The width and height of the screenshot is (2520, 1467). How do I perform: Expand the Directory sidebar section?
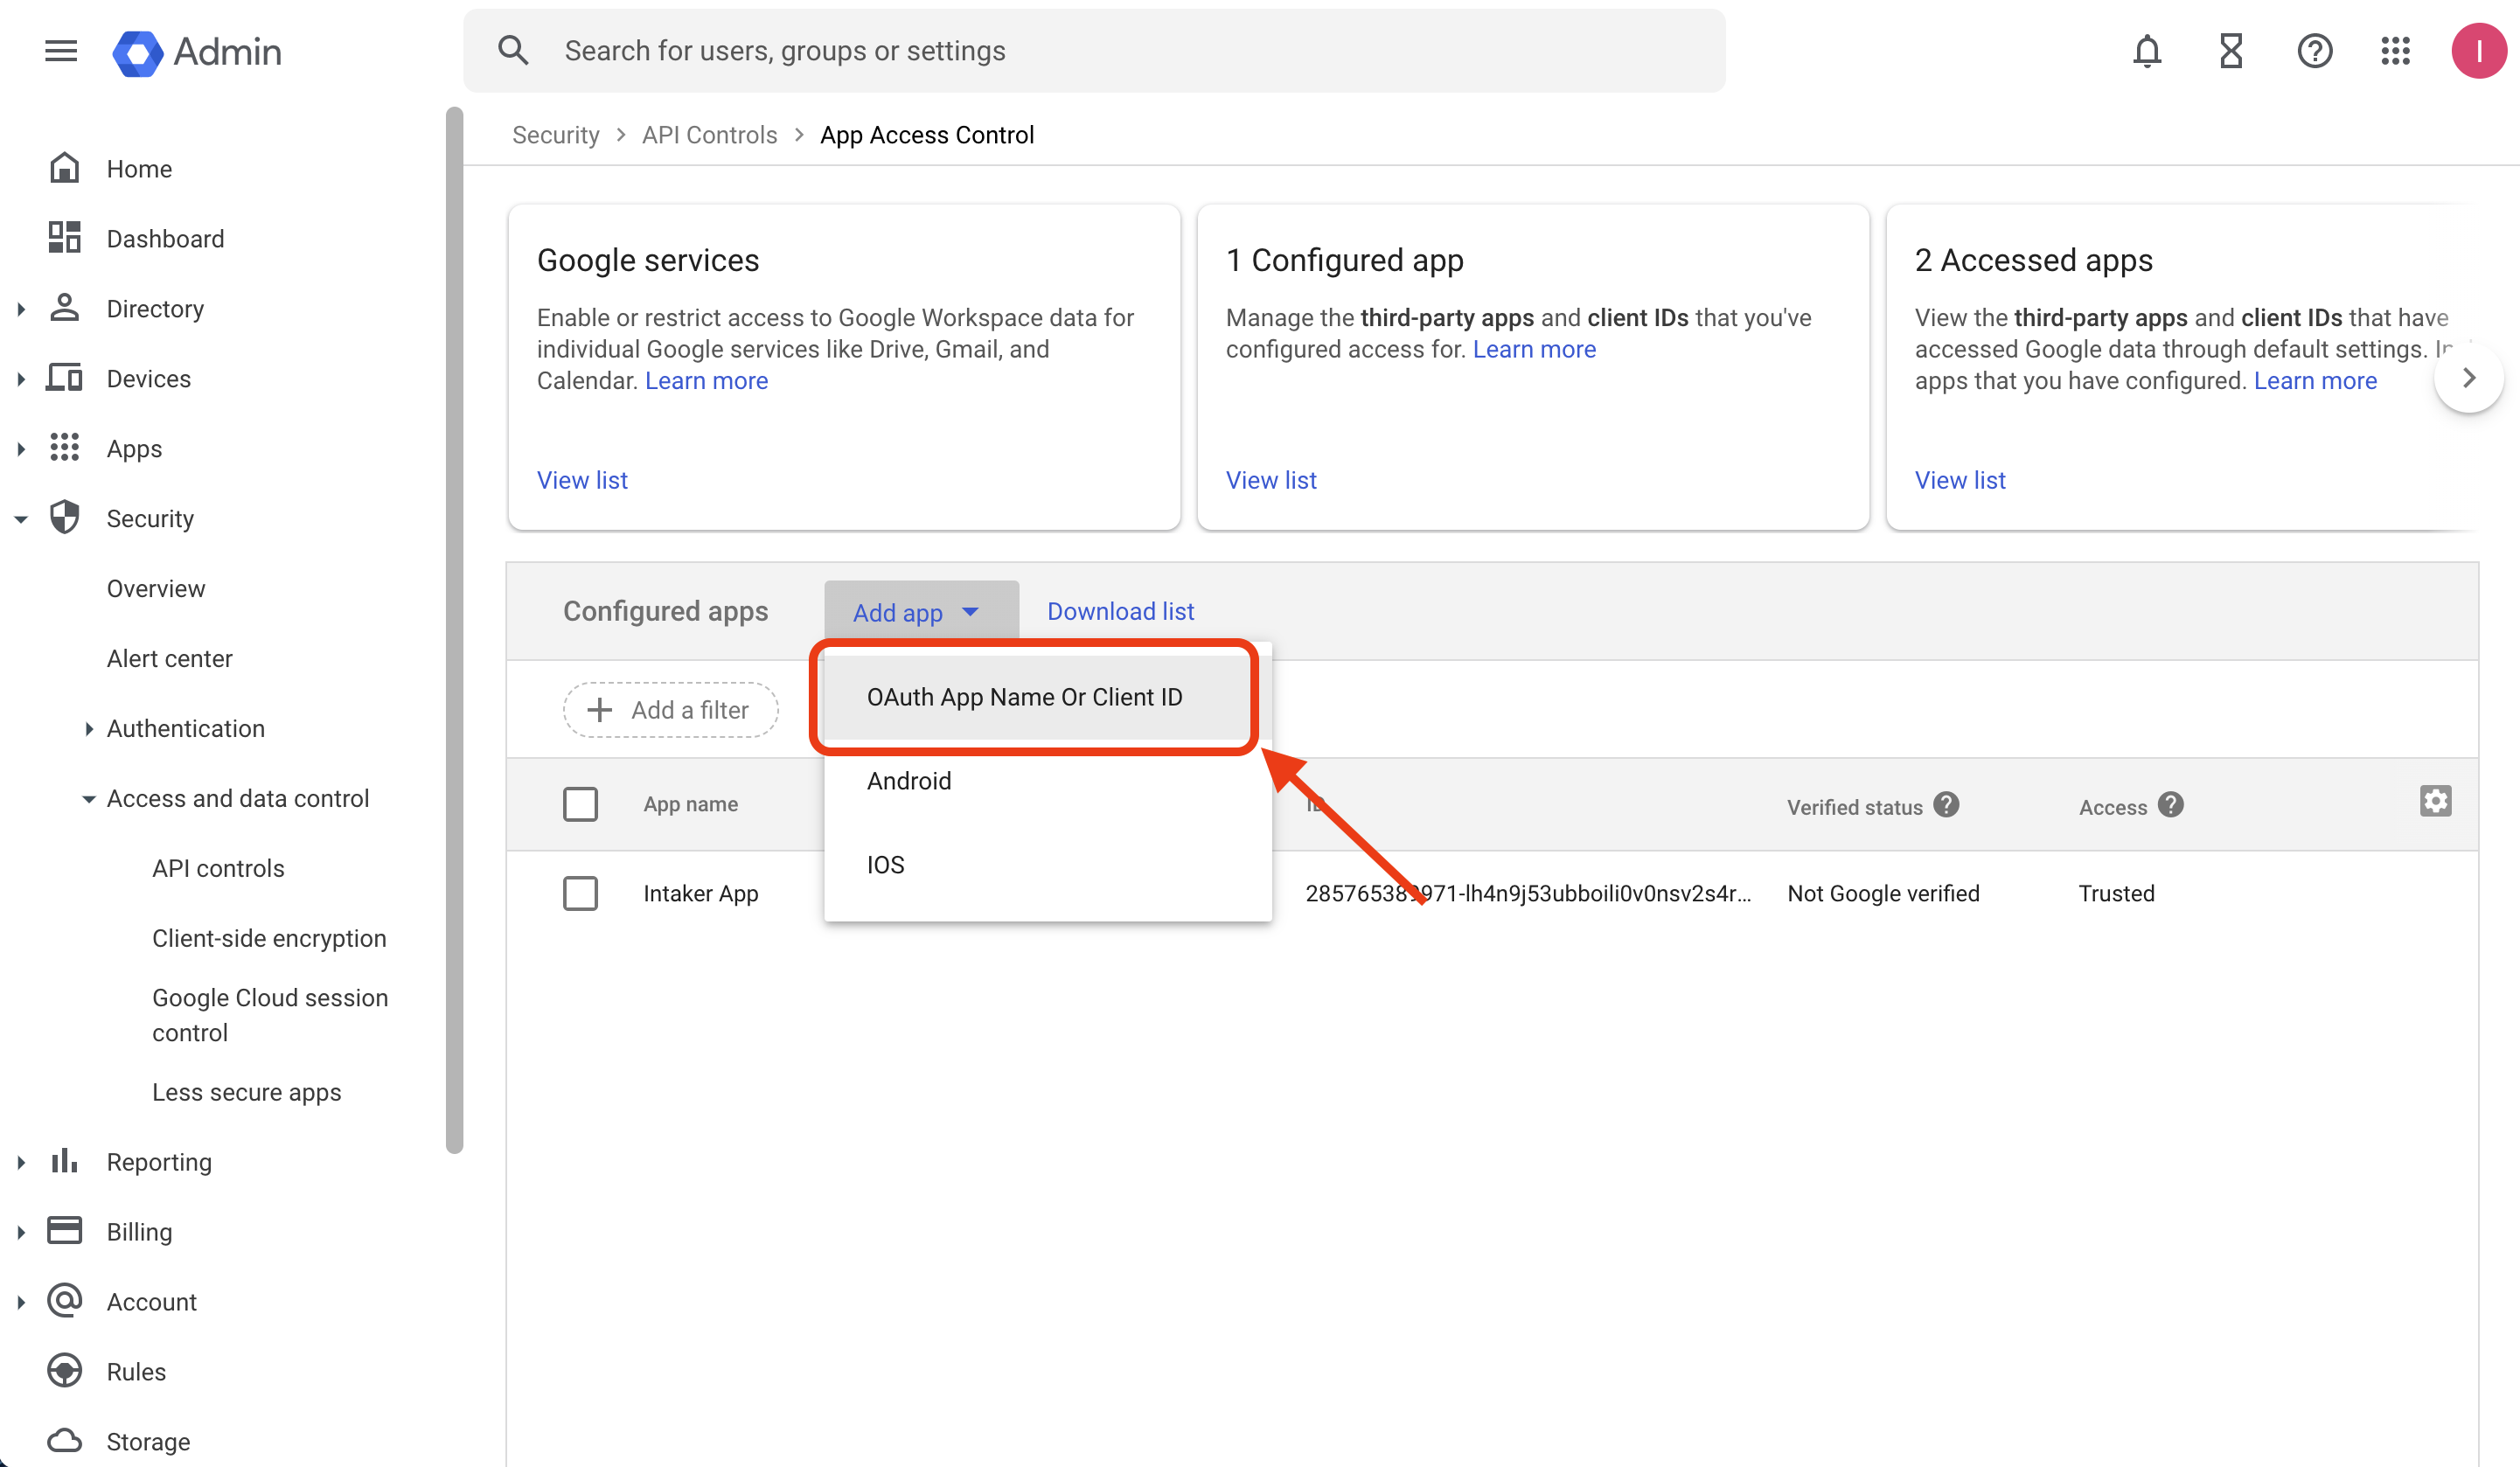click(x=21, y=309)
